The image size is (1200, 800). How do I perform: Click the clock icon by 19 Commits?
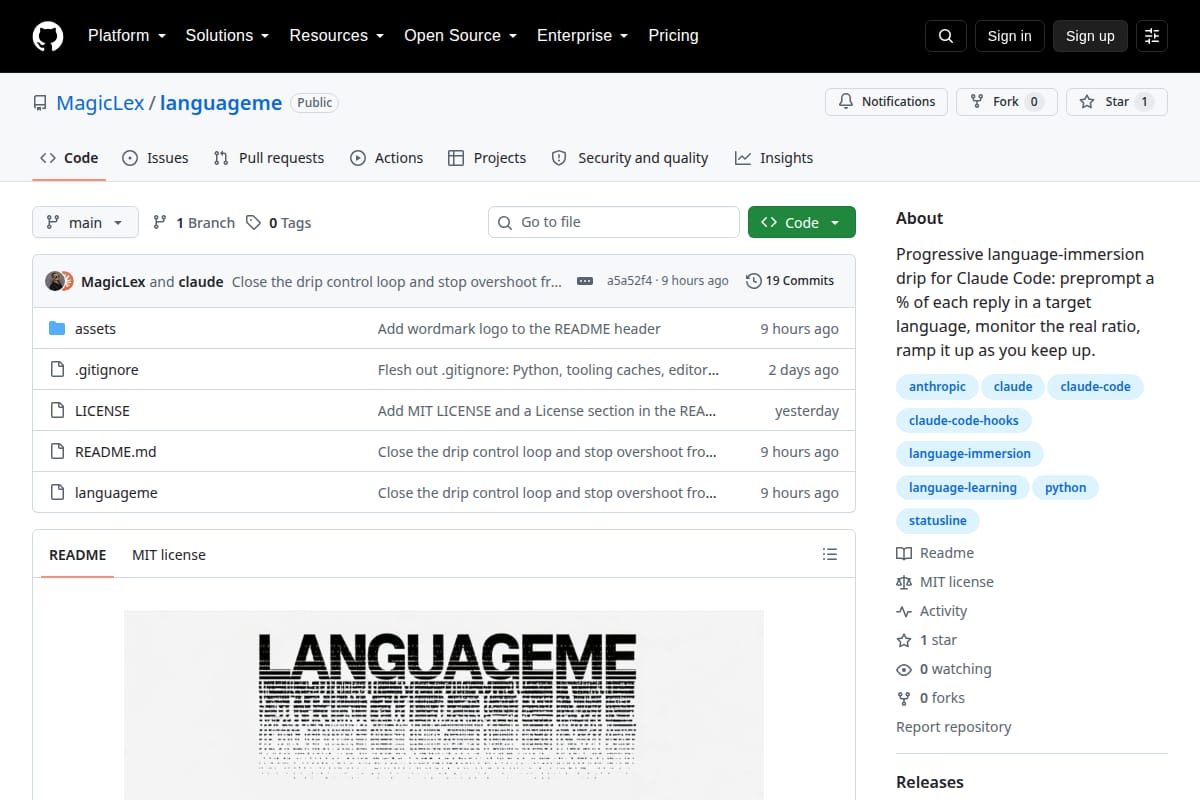click(753, 281)
